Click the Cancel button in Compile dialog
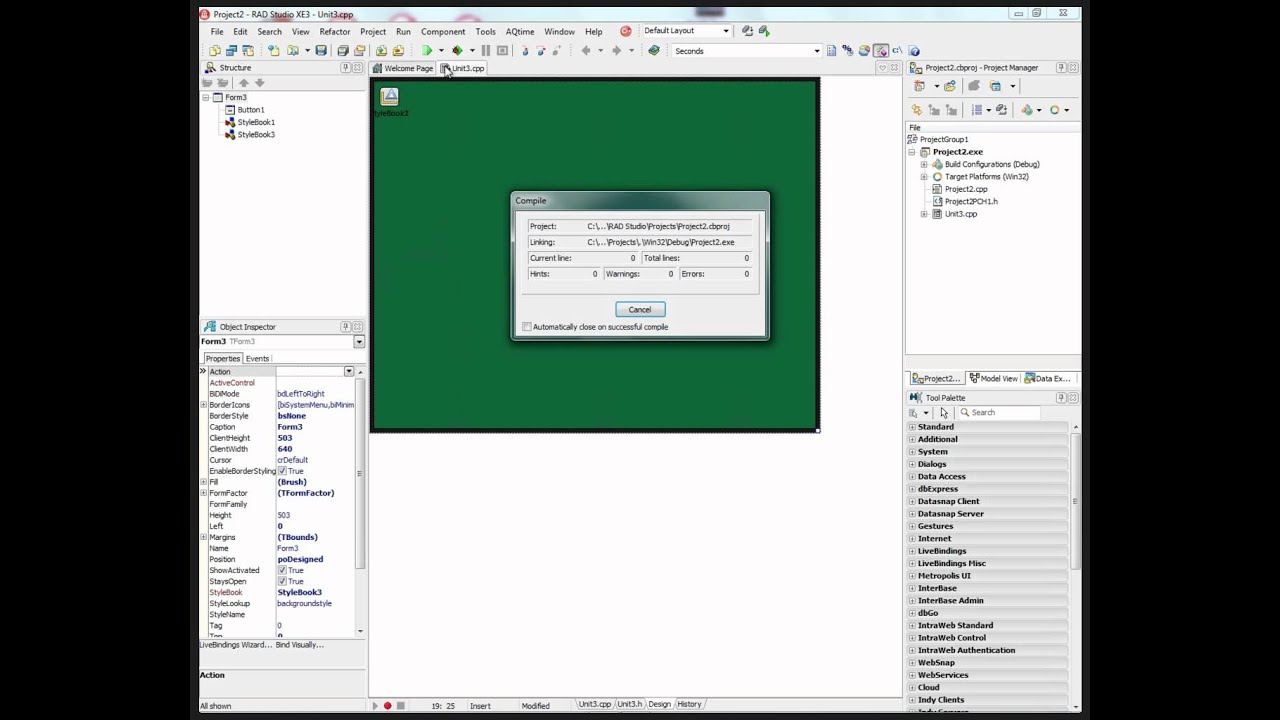The height and width of the screenshot is (720, 1280). (x=640, y=309)
